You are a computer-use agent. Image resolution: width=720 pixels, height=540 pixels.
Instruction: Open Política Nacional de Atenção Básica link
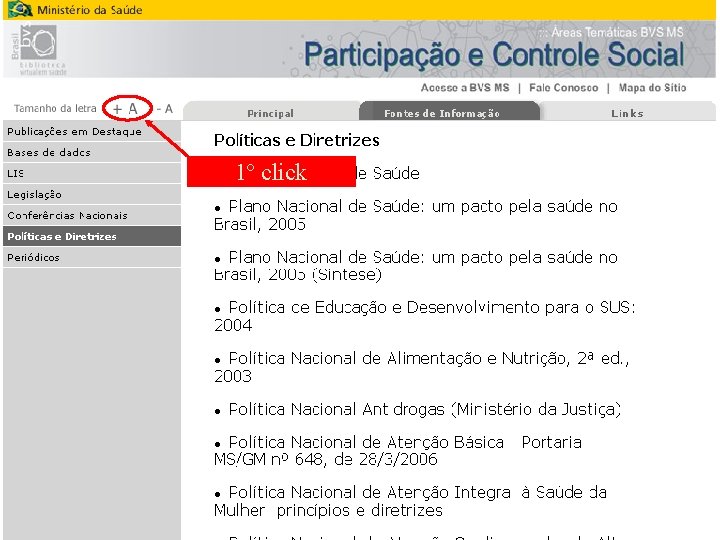point(398,450)
